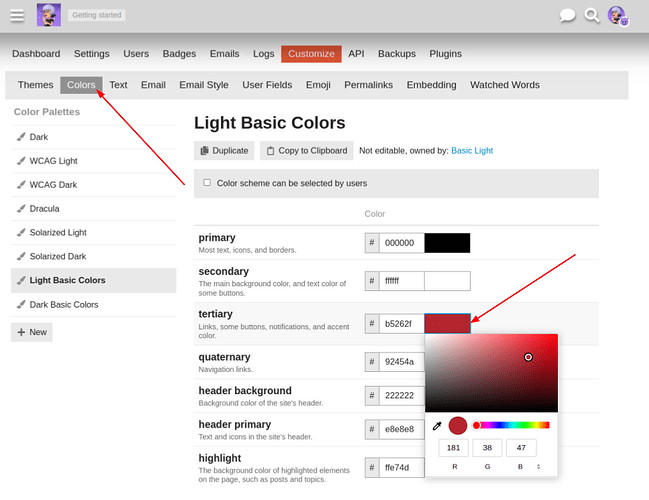This screenshot has height=500, width=649.
Task: Click brush icon beside Dracula
Action: point(21,209)
